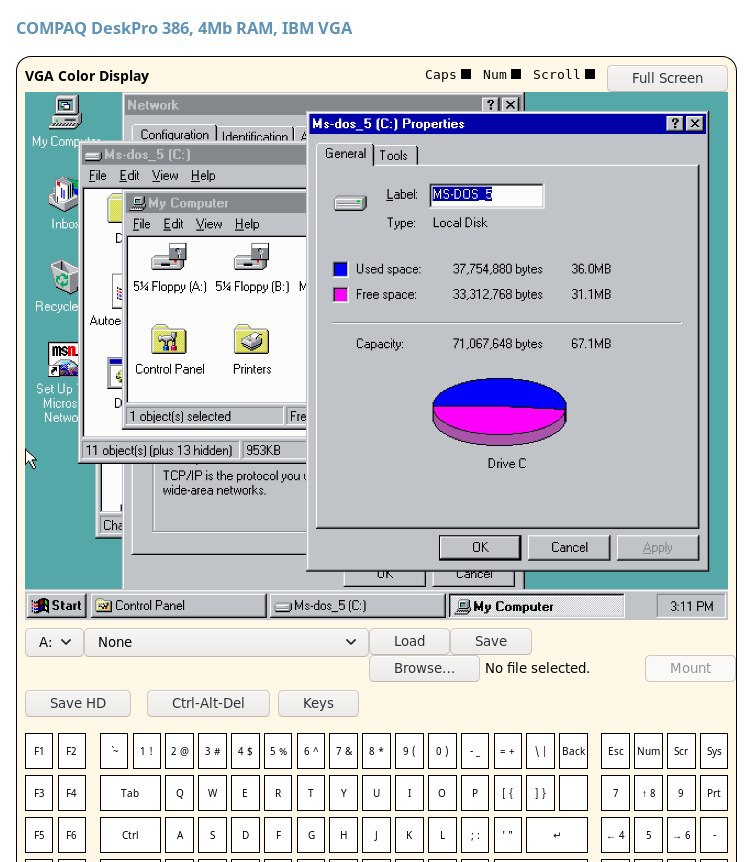Click Cancel in the Properties dialog

click(569, 548)
